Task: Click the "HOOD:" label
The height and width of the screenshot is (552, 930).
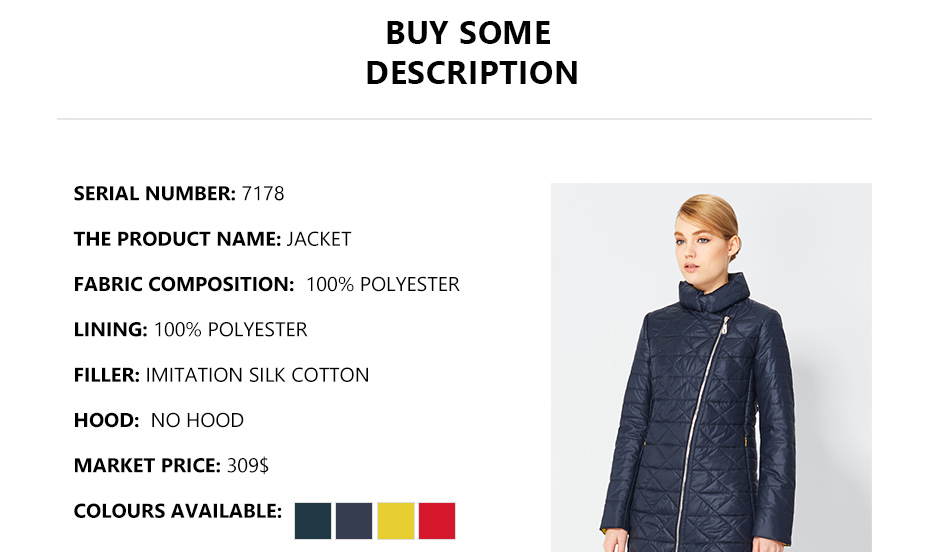Action: click(106, 420)
